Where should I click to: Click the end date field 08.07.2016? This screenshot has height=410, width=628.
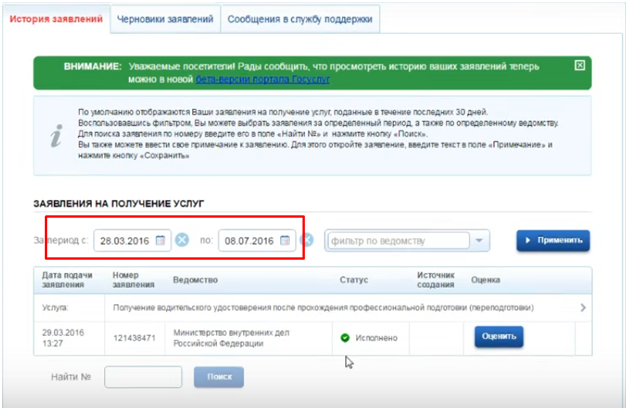pyautogui.click(x=248, y=240)
